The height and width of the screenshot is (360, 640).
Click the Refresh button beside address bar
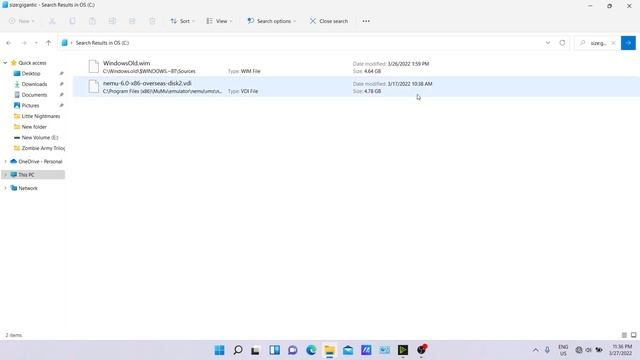pos(562,43)
